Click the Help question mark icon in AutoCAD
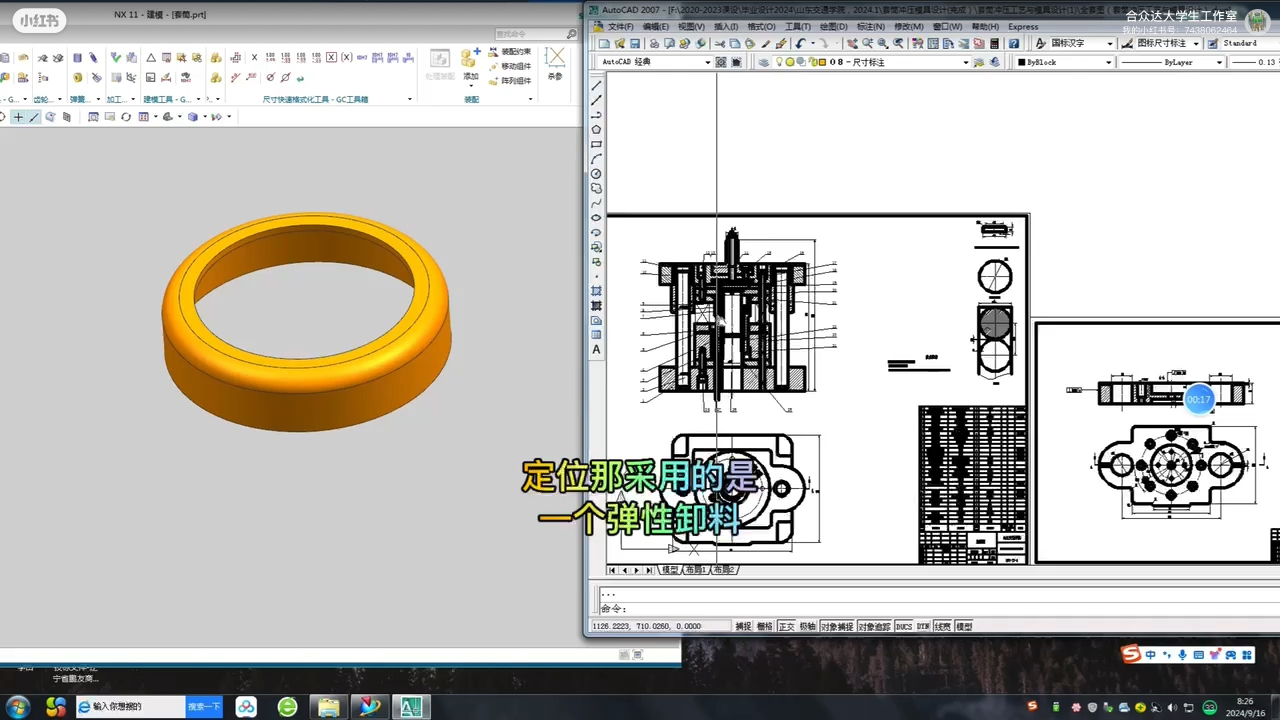This screenshot has height=720, width=1280. [x=1014, y=44]
